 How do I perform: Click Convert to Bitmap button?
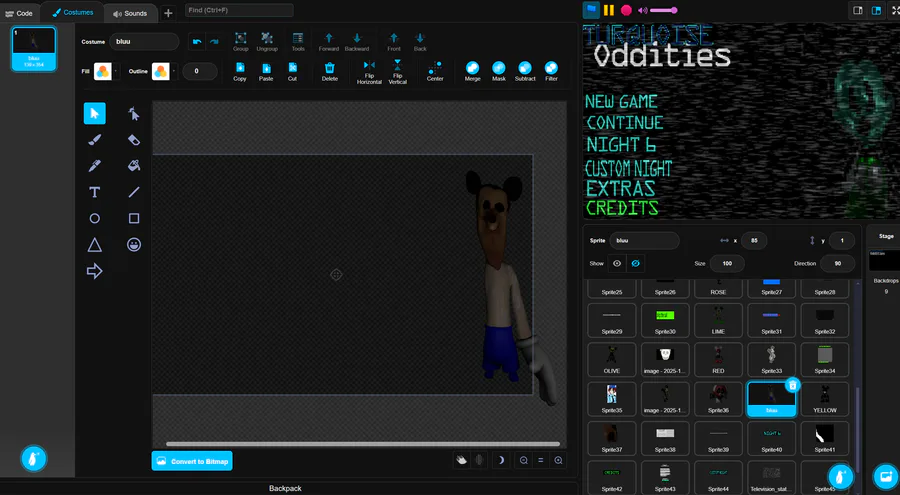point(192,461)
